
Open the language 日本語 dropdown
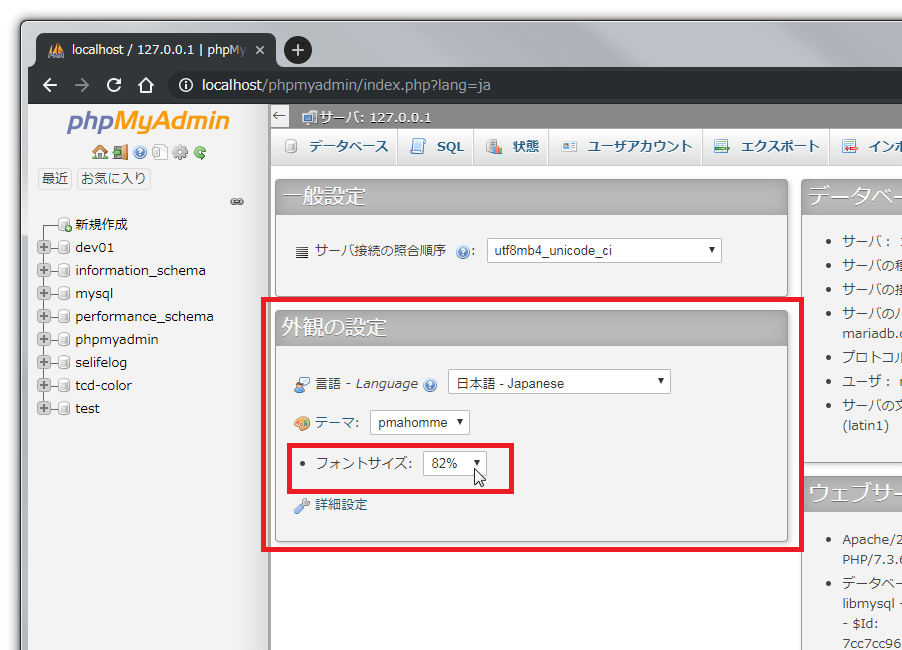(558, 382)
